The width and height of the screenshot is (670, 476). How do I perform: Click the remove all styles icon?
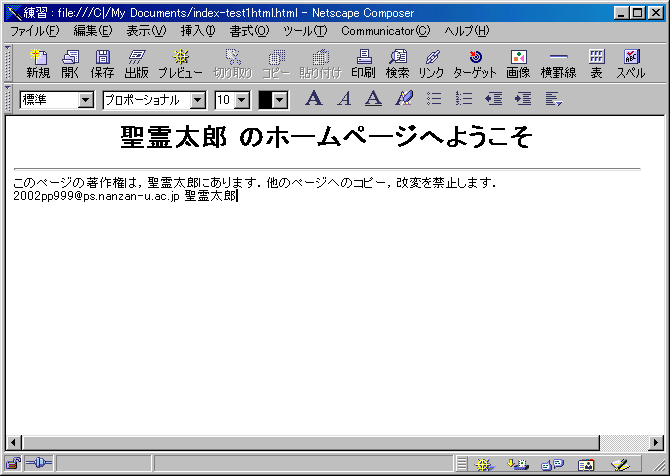coord(404,99)
